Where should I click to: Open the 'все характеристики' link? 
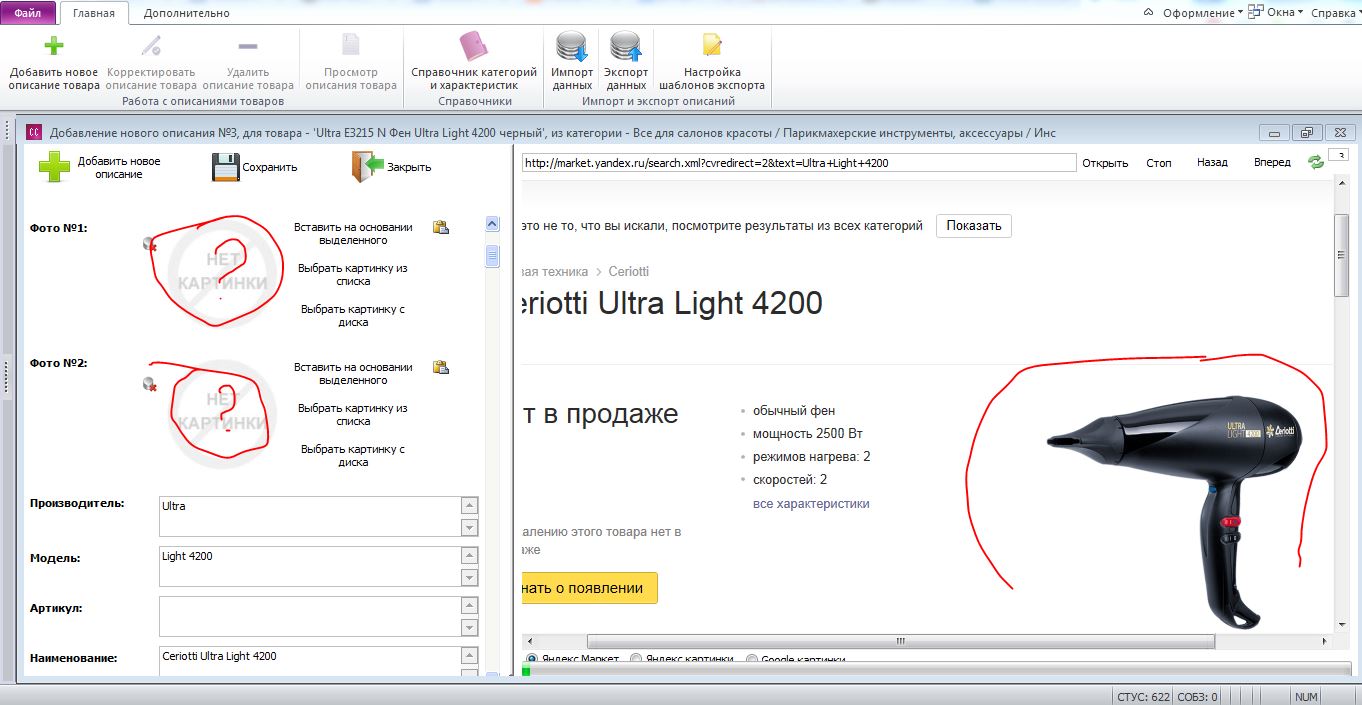pyautogui.click(x=811, y=503)
